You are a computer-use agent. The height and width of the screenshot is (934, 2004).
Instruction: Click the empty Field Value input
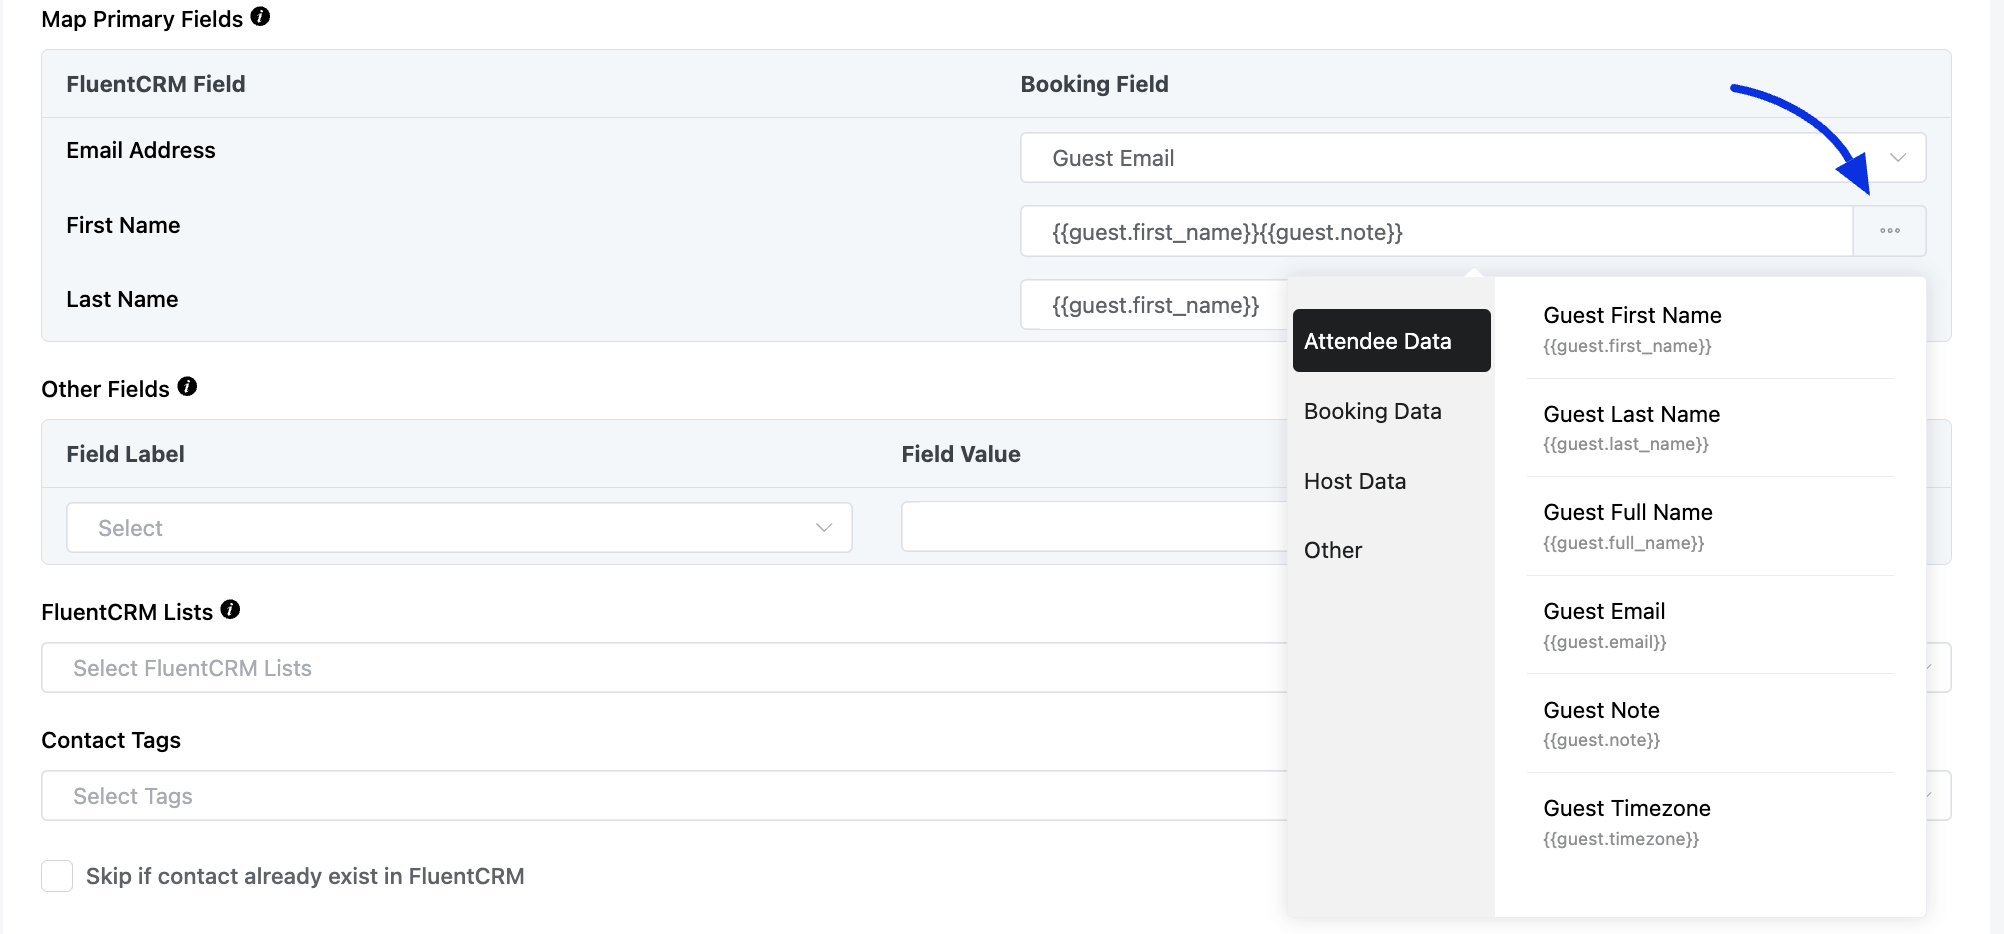click(x=1090, y=526)
